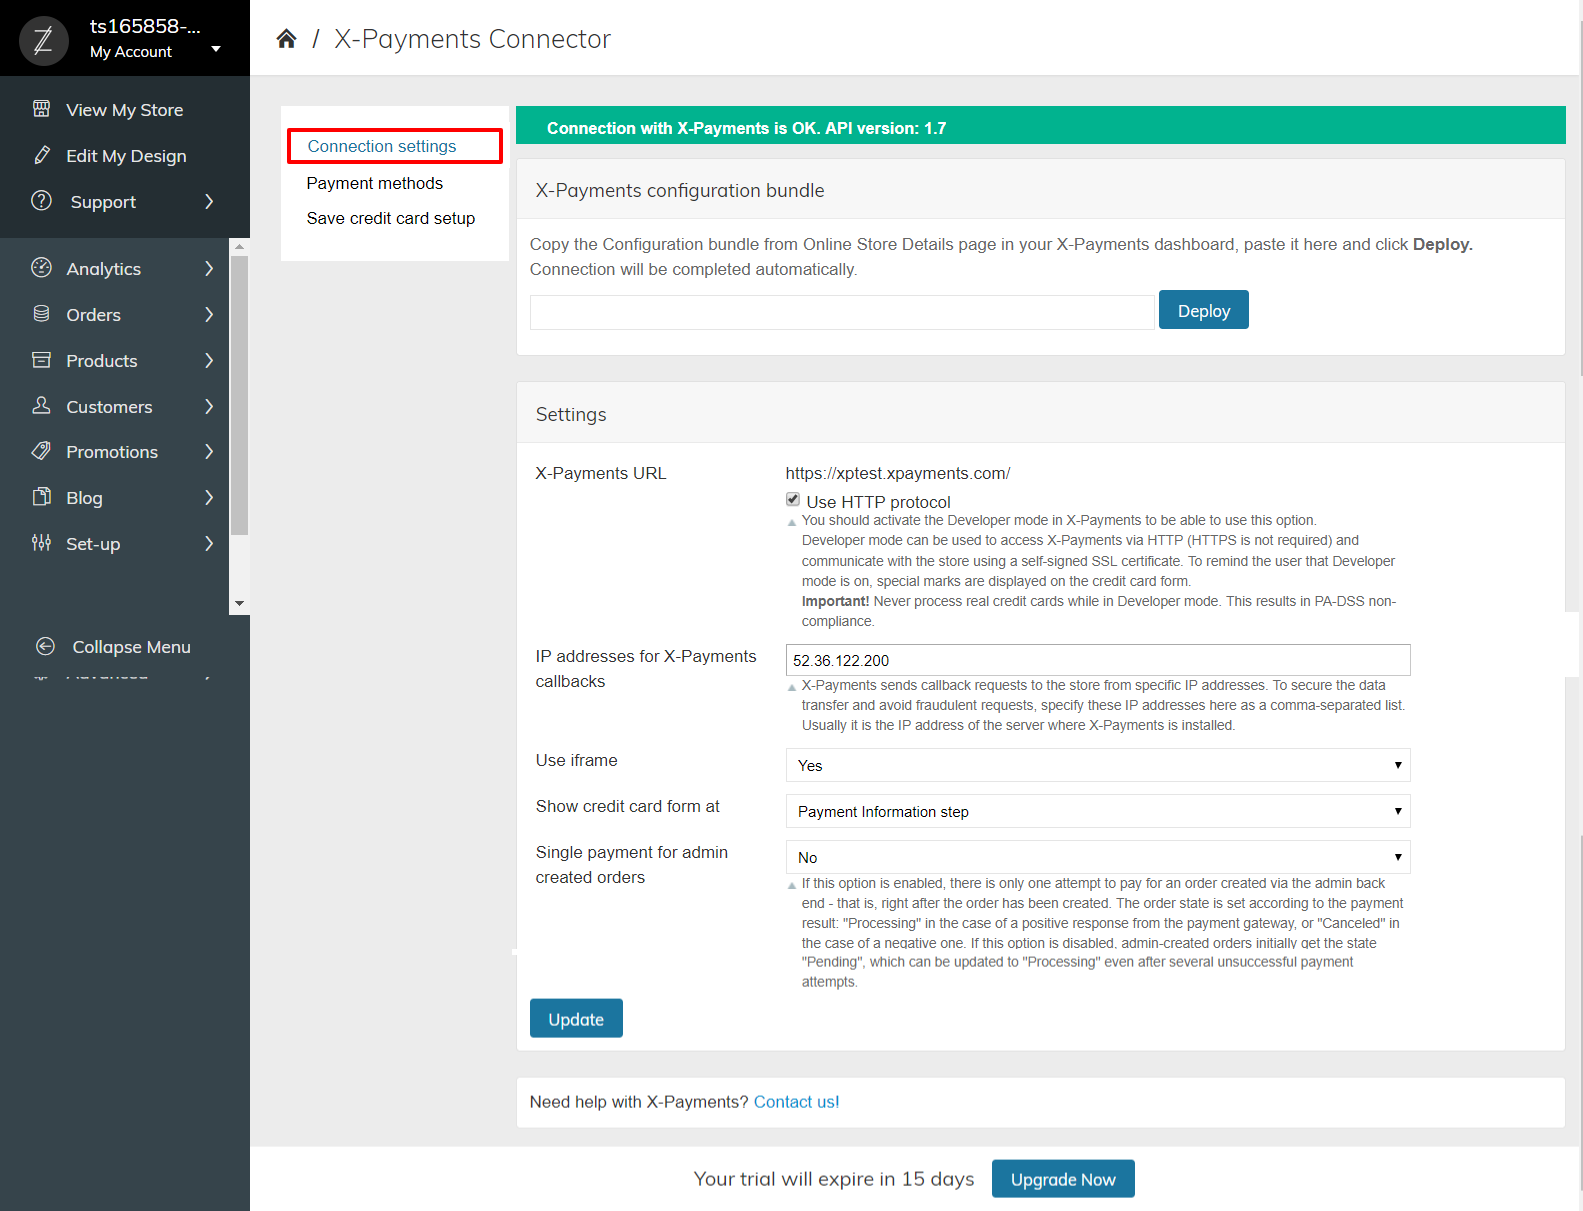Open View My Store storefront icon
This screenshot has width=1583, height=1211.
pyautogui.click(x=41, y=109)
